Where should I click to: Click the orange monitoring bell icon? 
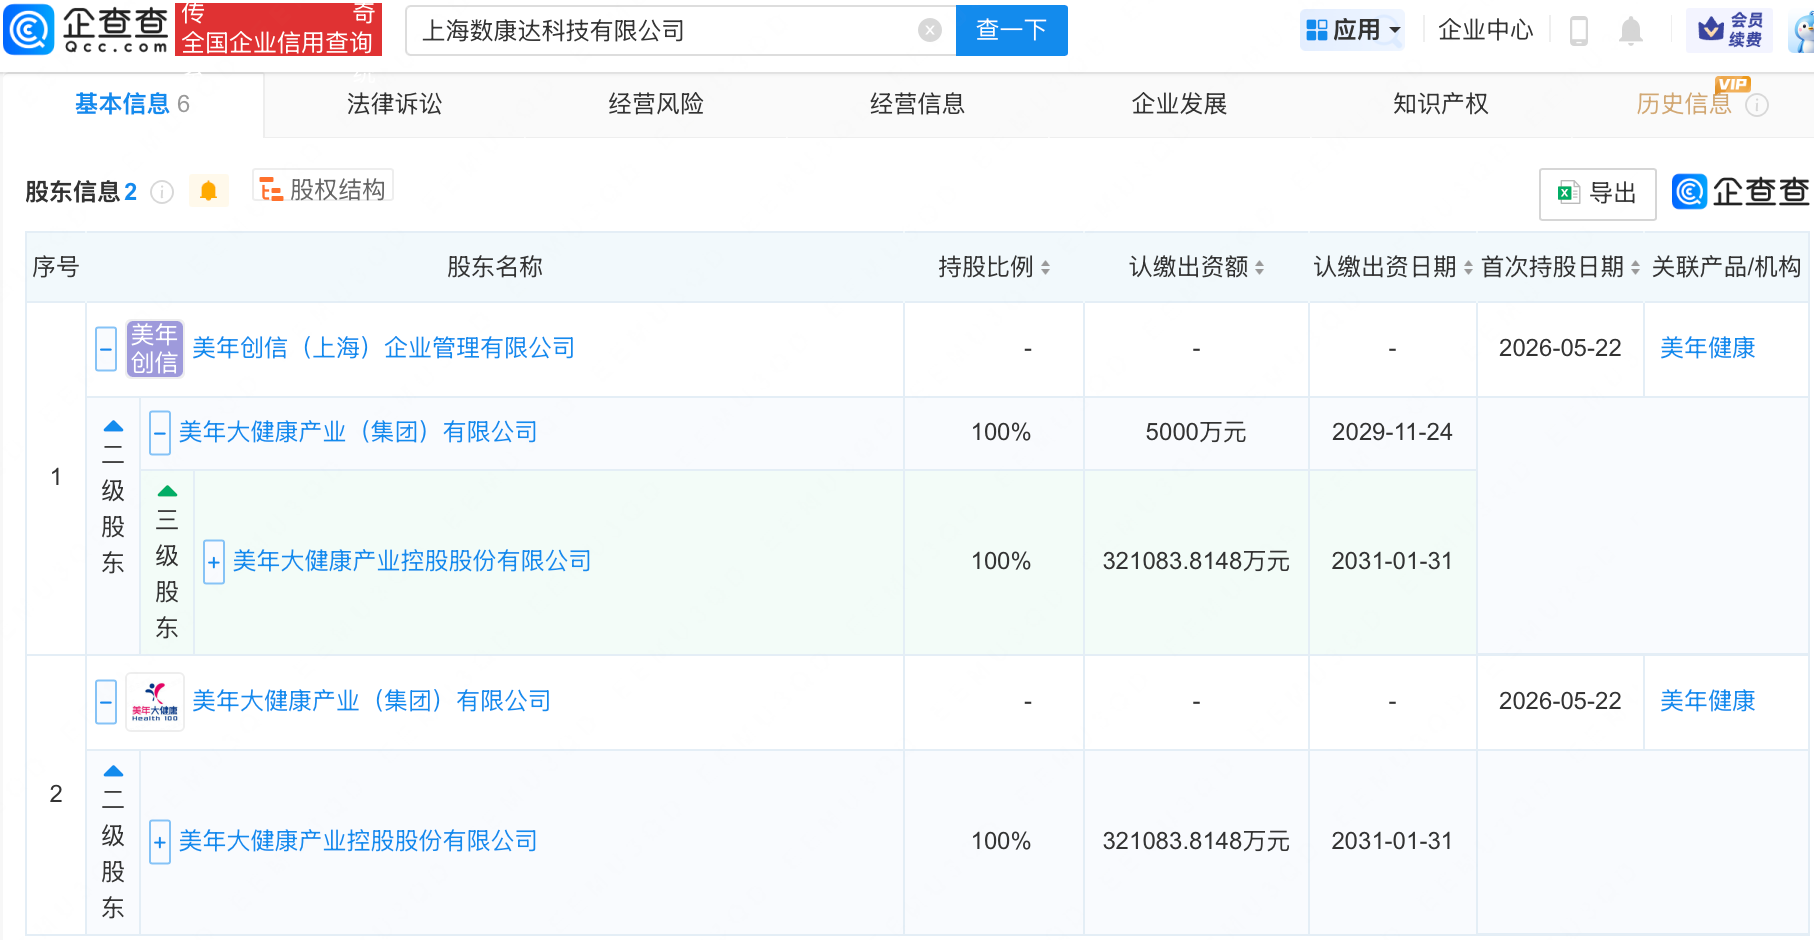tap(208, 191)
